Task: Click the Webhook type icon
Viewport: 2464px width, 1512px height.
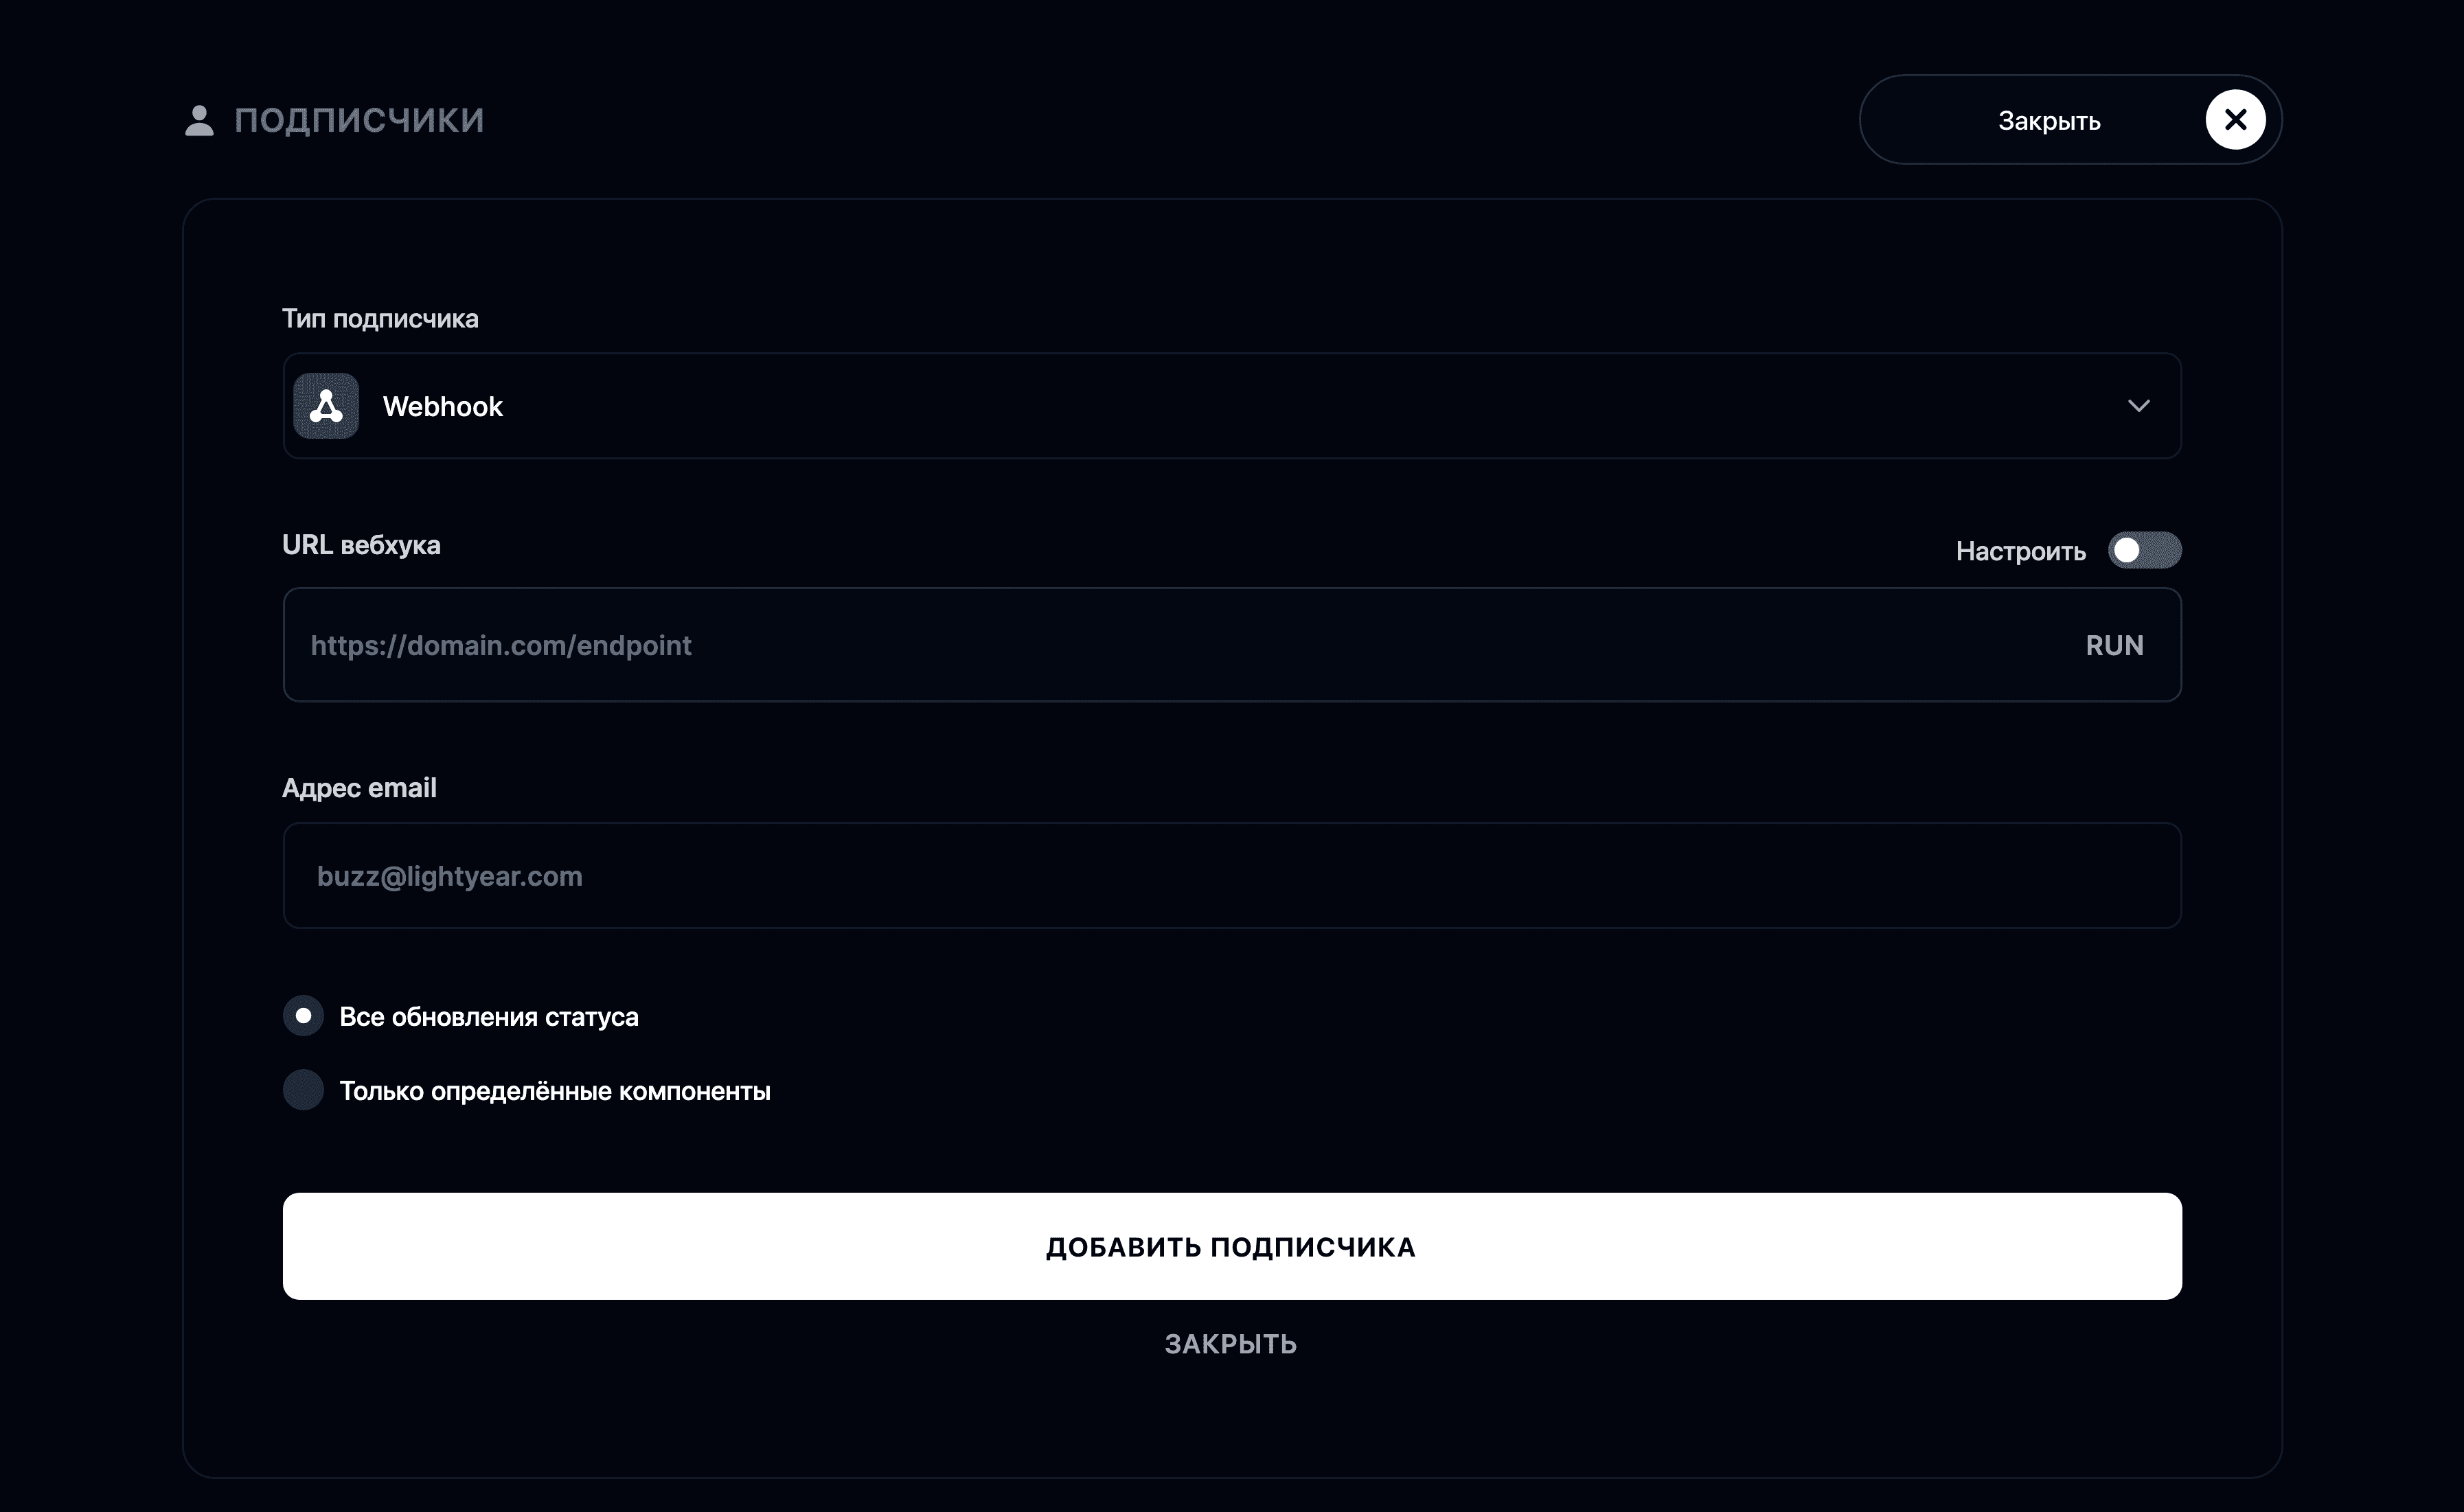Action: tap(326, 406)
